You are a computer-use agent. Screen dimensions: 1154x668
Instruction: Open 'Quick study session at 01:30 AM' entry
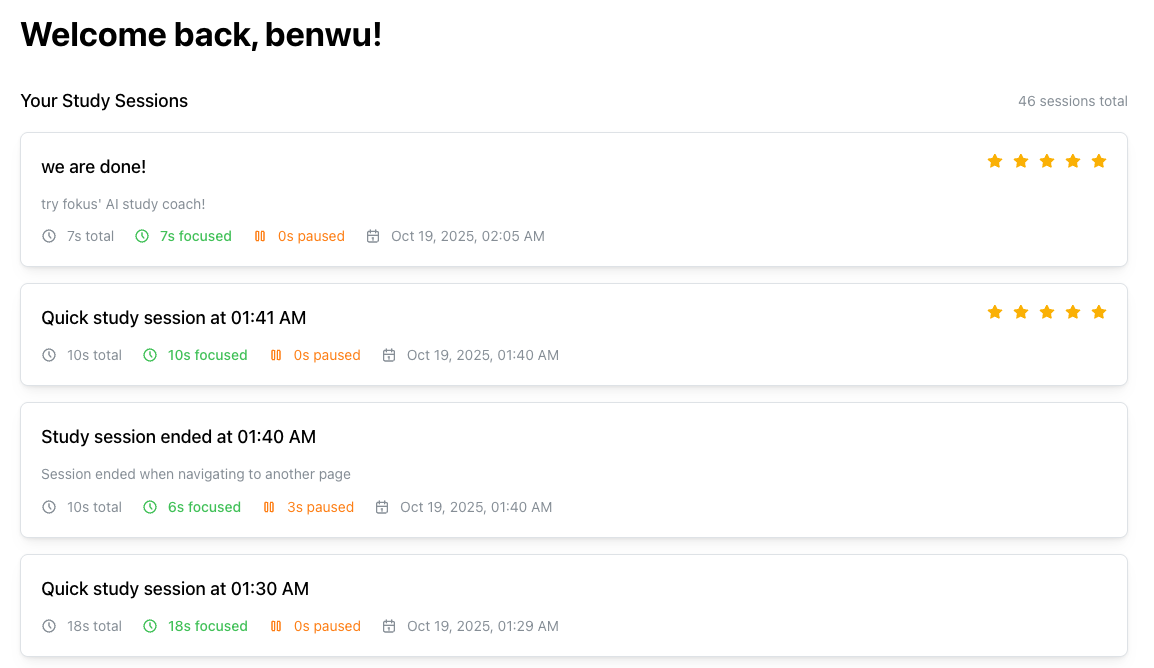(175, 589)
